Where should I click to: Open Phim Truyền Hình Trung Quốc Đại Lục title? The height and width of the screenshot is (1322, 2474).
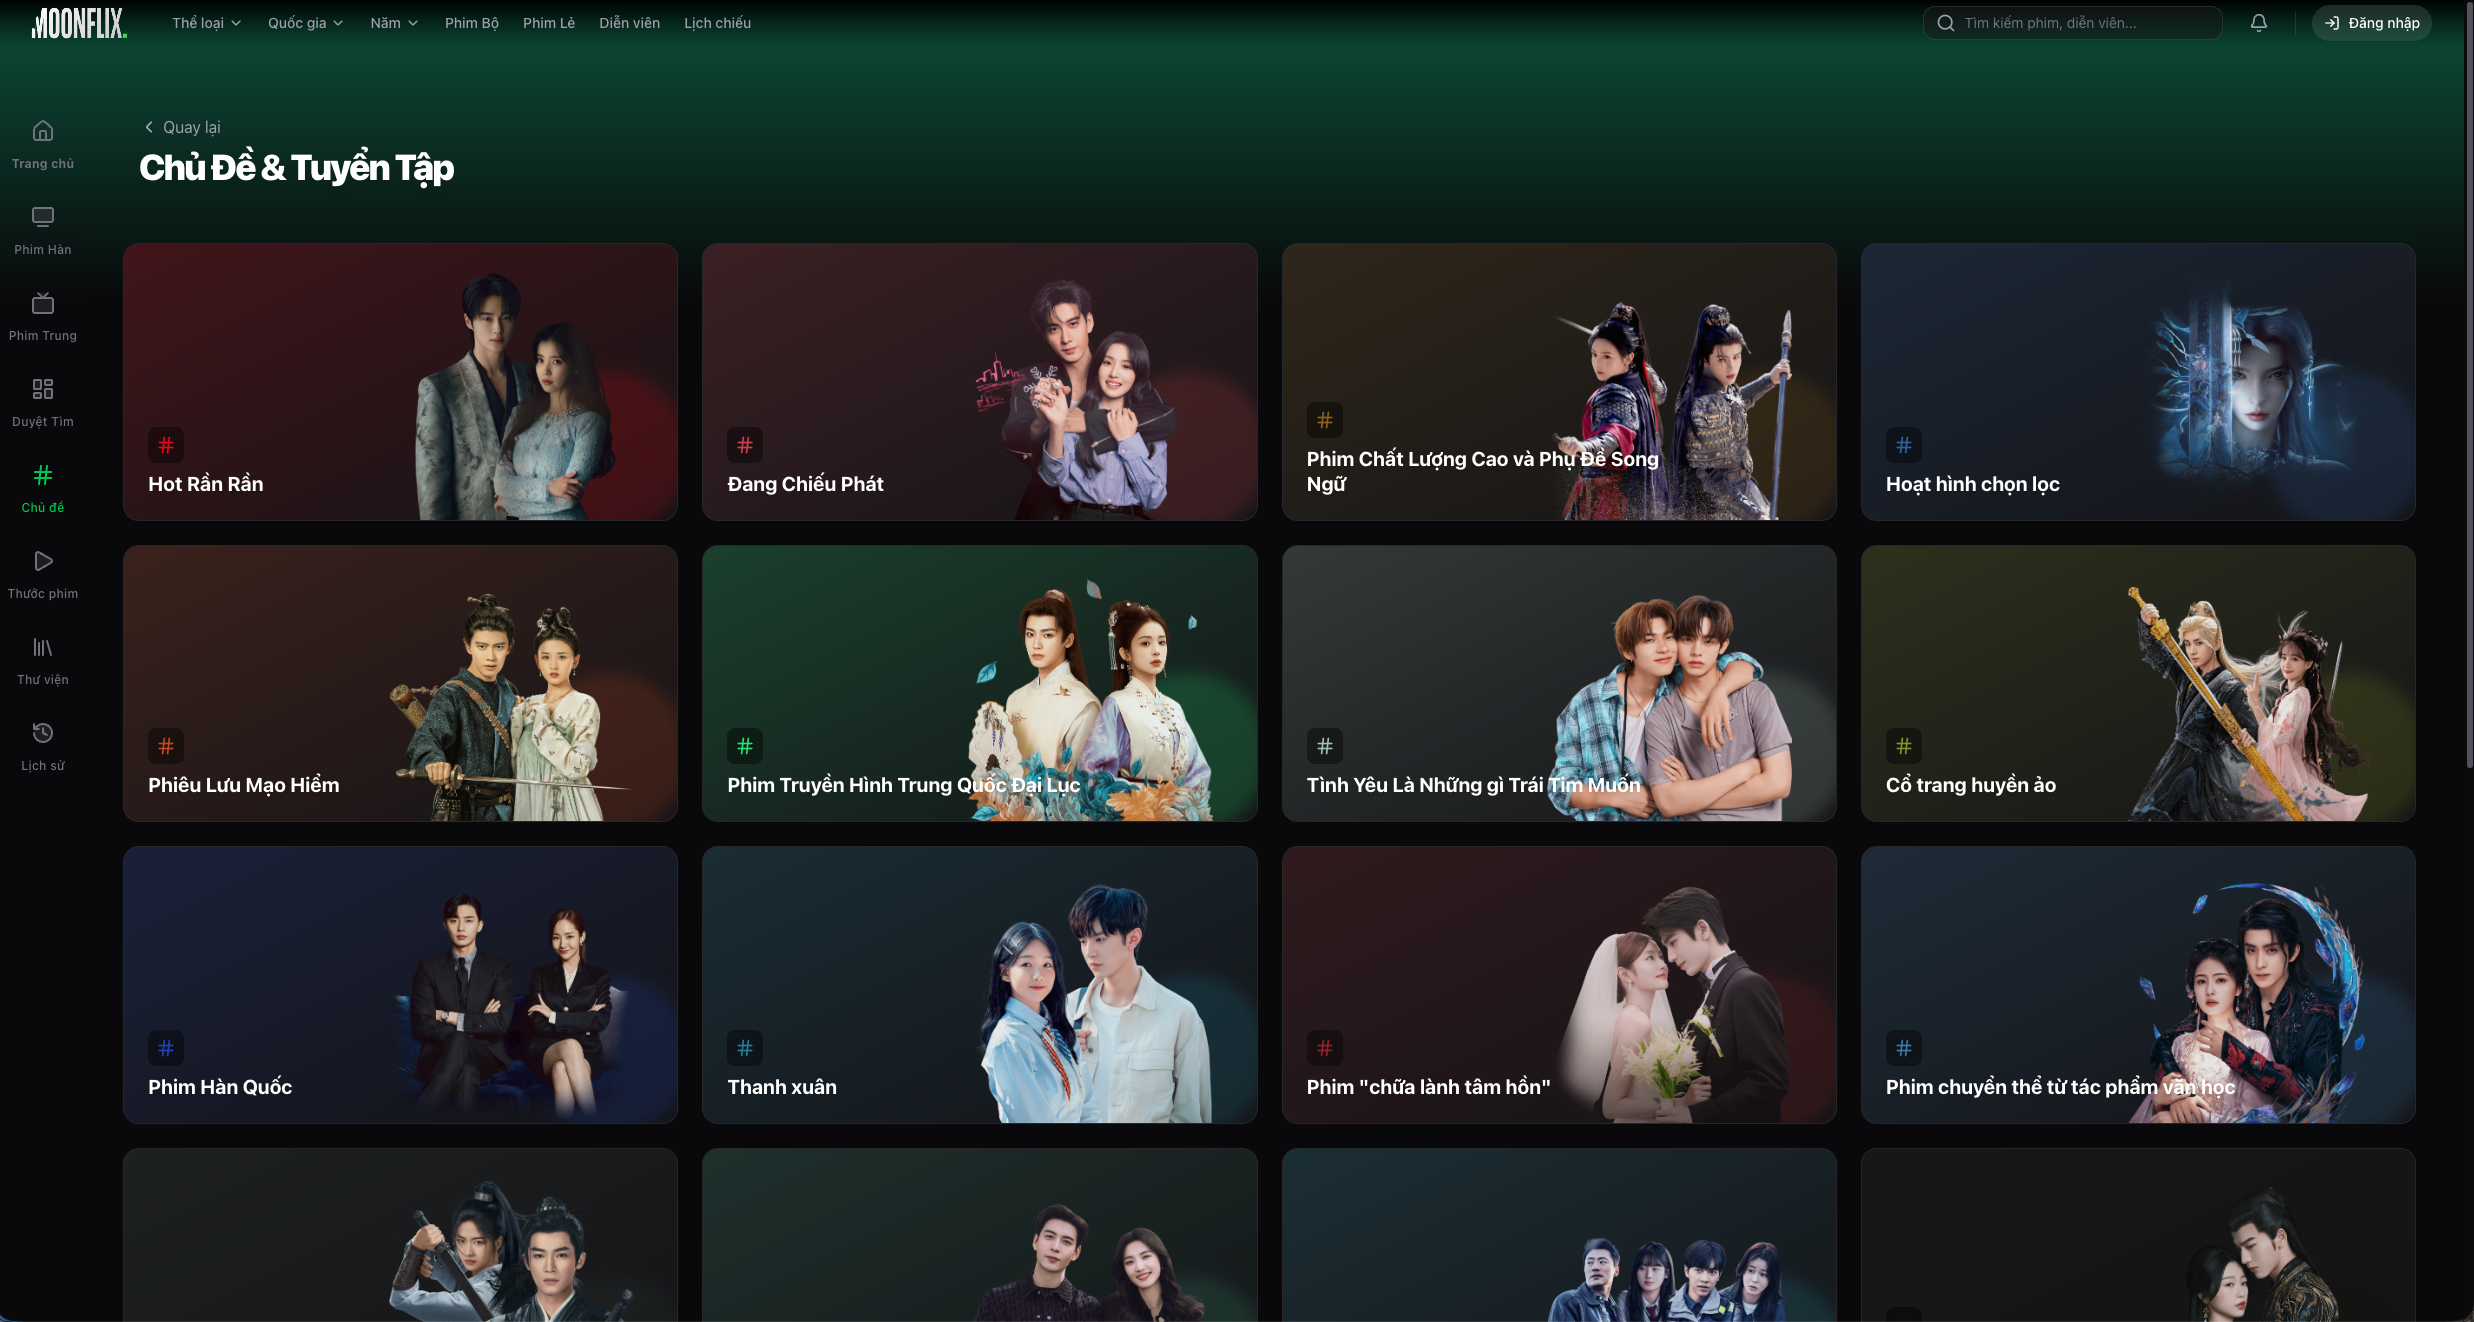click(904, 785)
